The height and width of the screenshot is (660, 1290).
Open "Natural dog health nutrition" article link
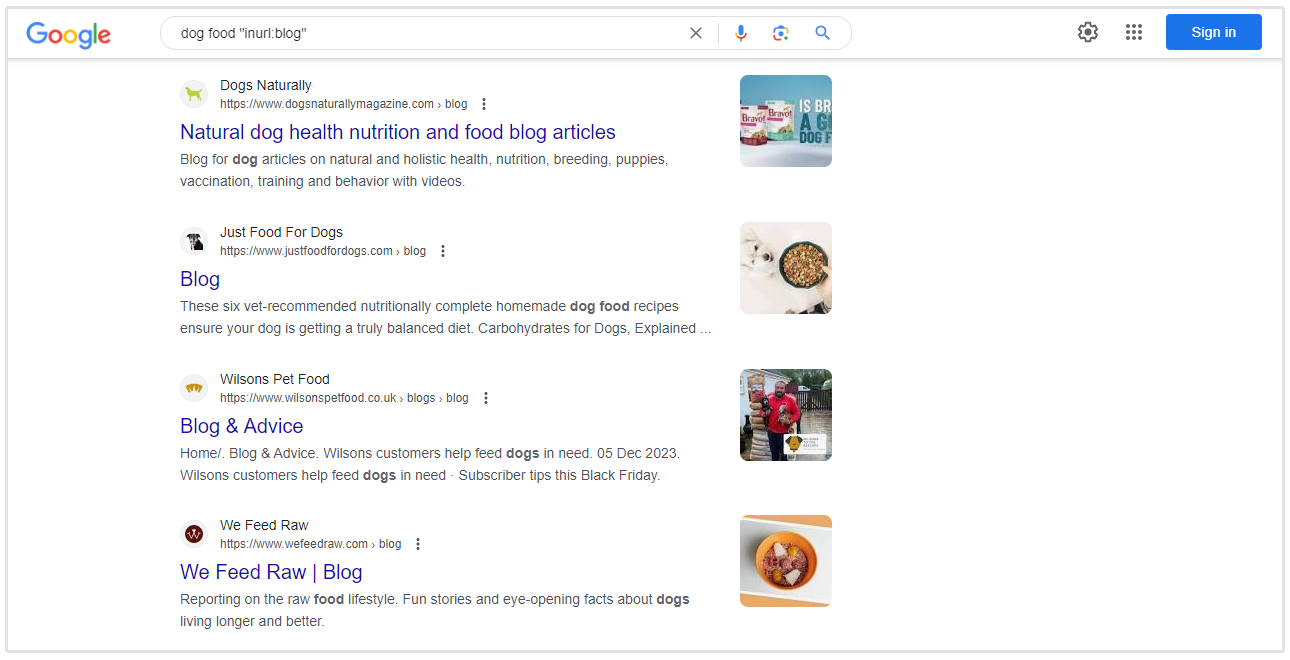[397, 132]
